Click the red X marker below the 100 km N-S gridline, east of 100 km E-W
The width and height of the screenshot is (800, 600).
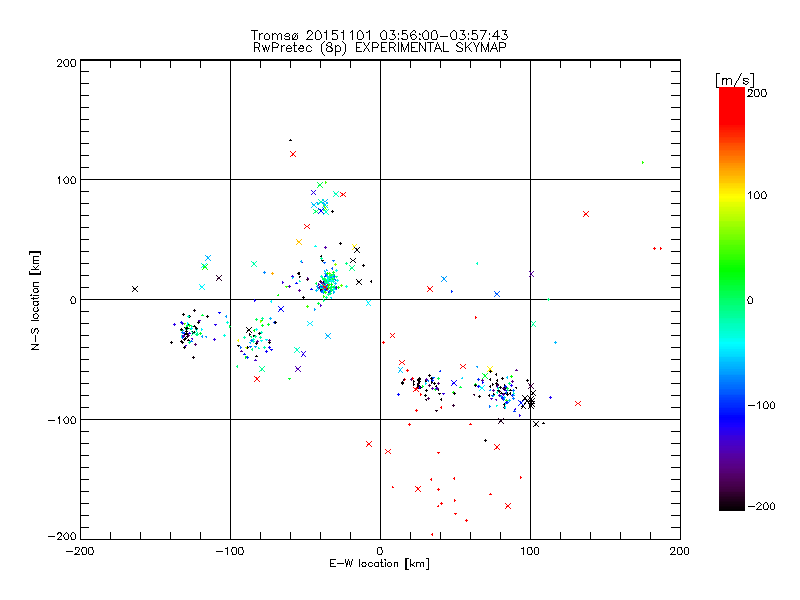click(x=586, y=214)
